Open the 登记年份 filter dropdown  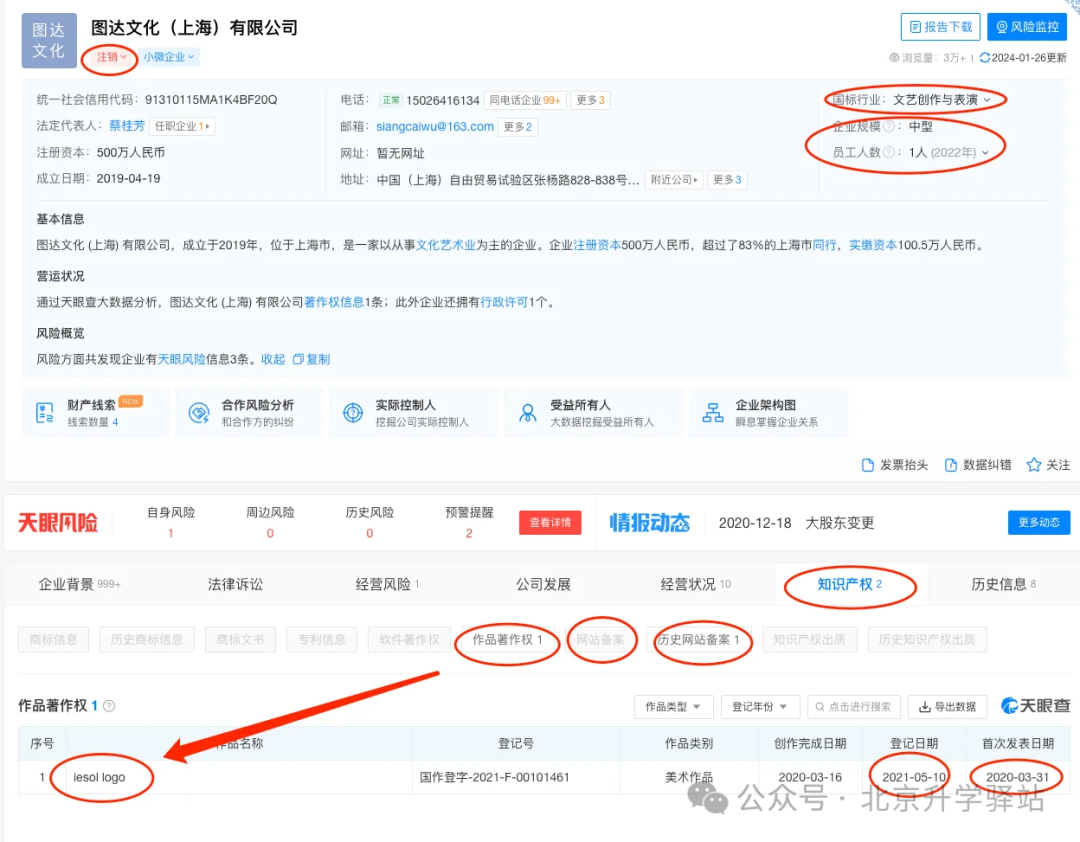coord(760,707)
